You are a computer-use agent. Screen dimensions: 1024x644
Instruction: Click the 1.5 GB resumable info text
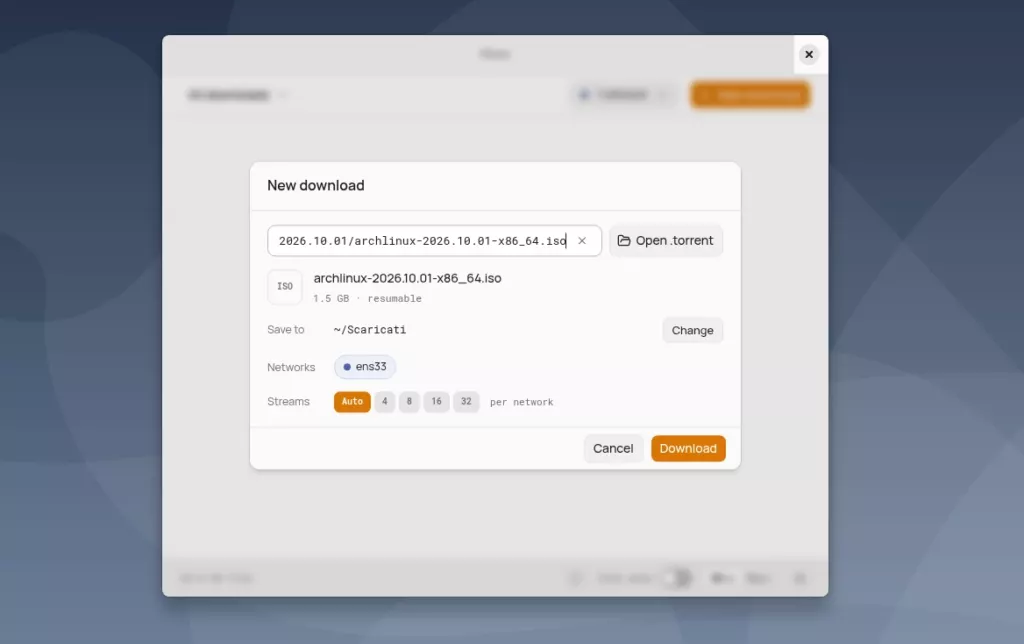pyautogui.click(x=367, y=298)
